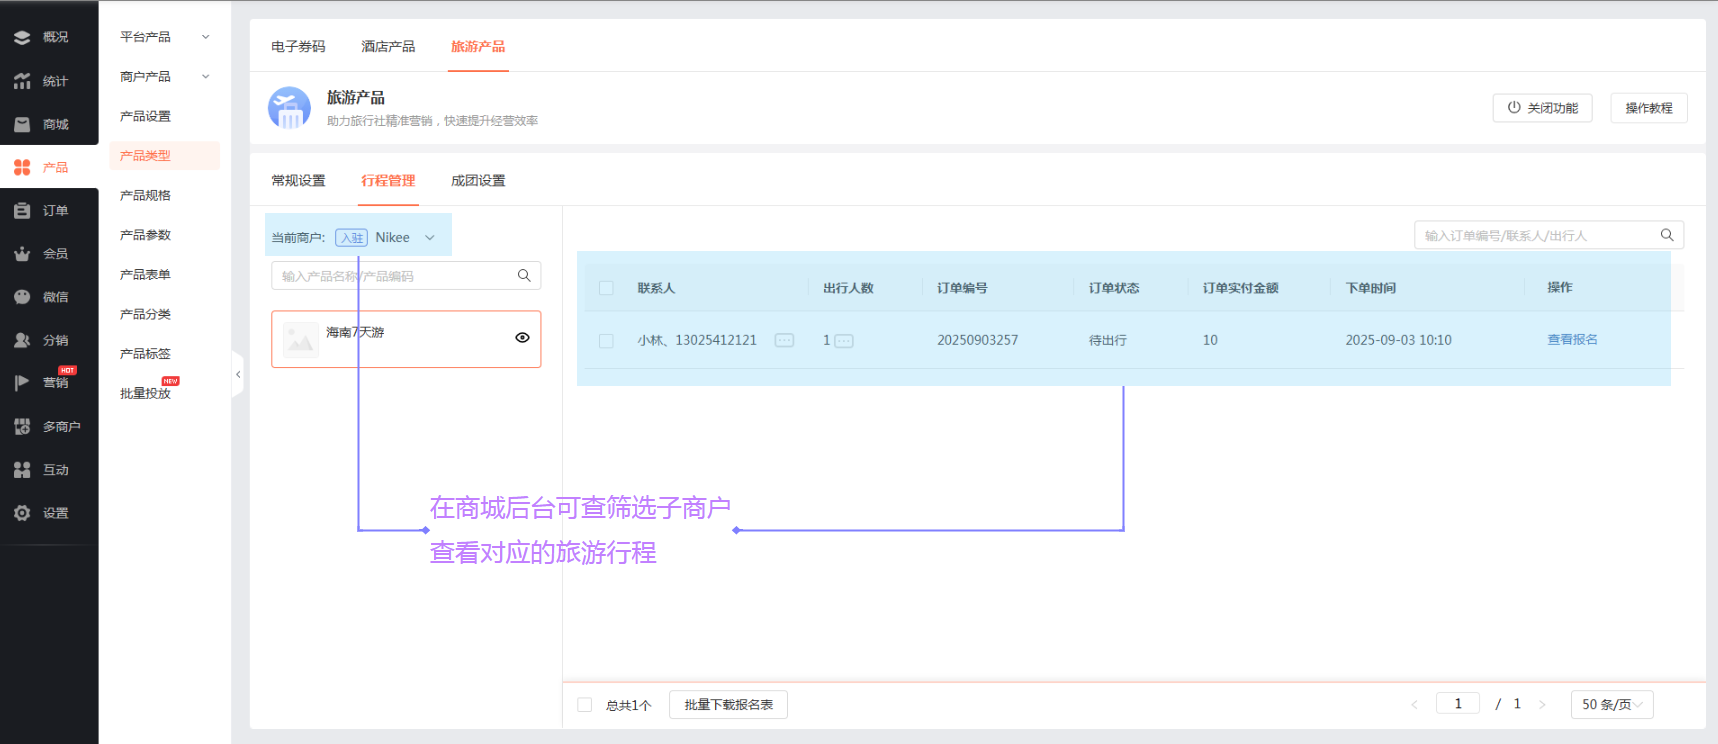The width and height of the screenshot is (1718, 744).
Task: Click the 批量下载报名表 button
Action: coord(728,705)
